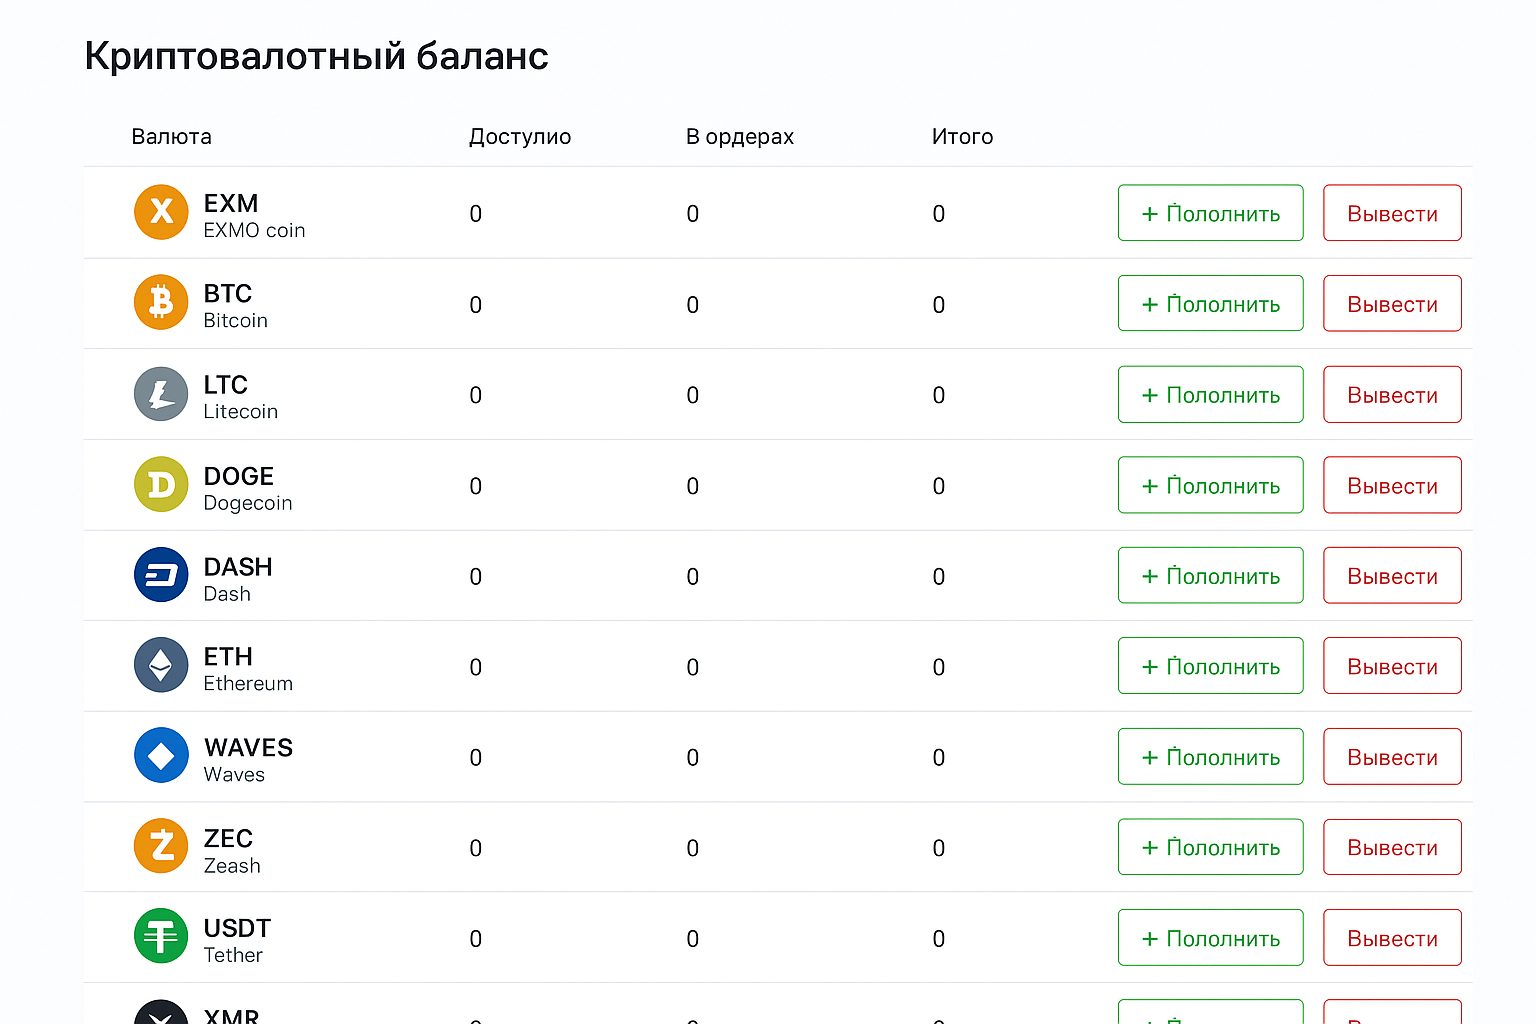Withdraw from the USDT row

[1392, 938]
